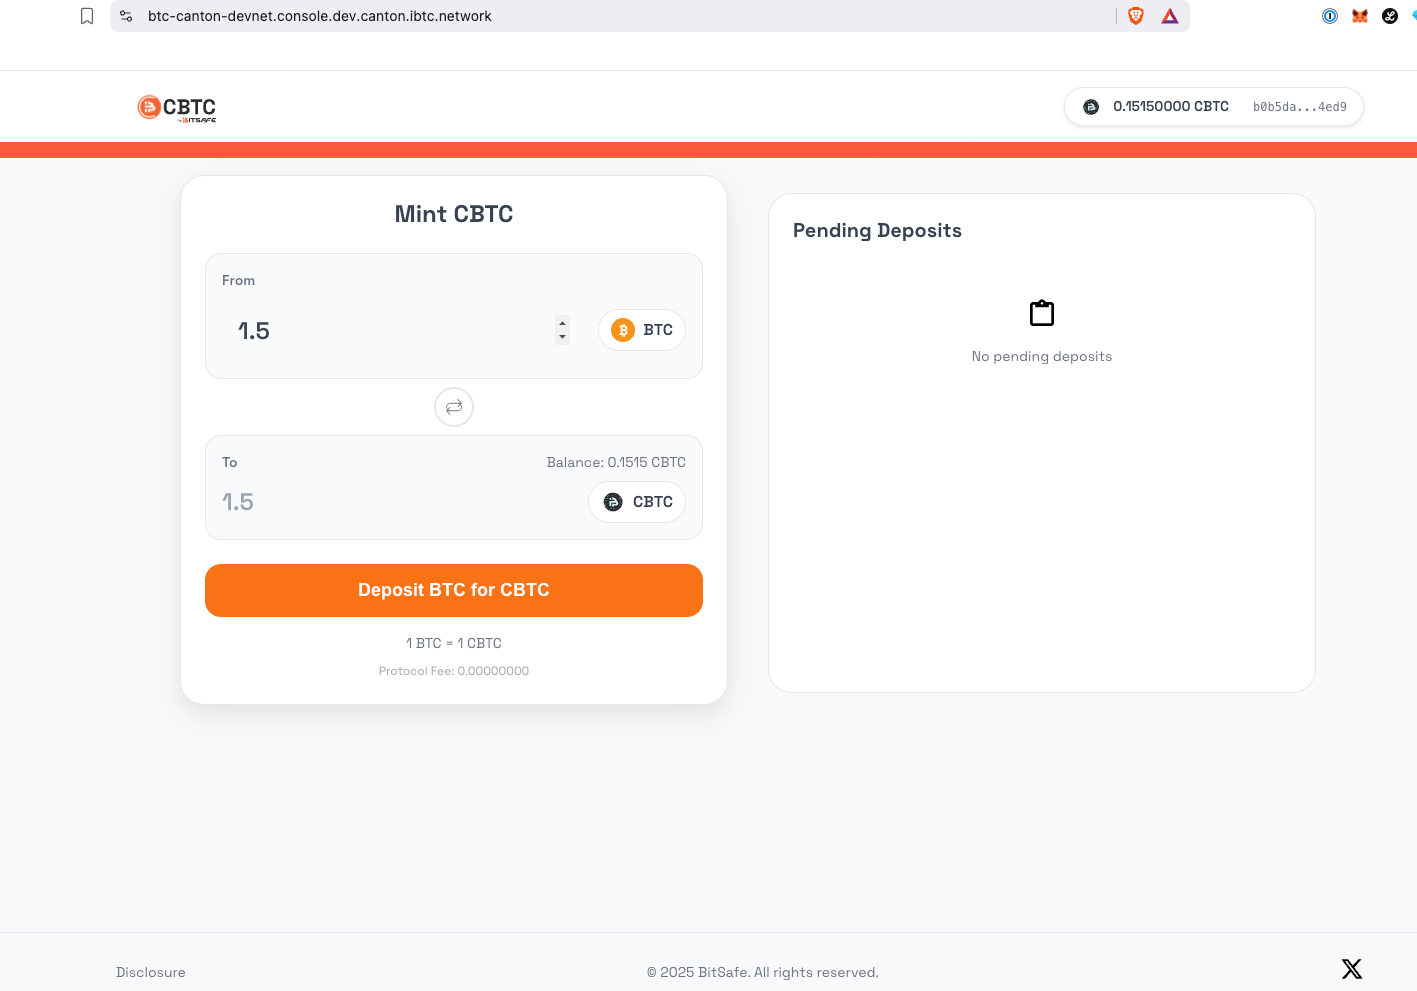Click the swap direction arrows icon

click(x=454, y=407)
